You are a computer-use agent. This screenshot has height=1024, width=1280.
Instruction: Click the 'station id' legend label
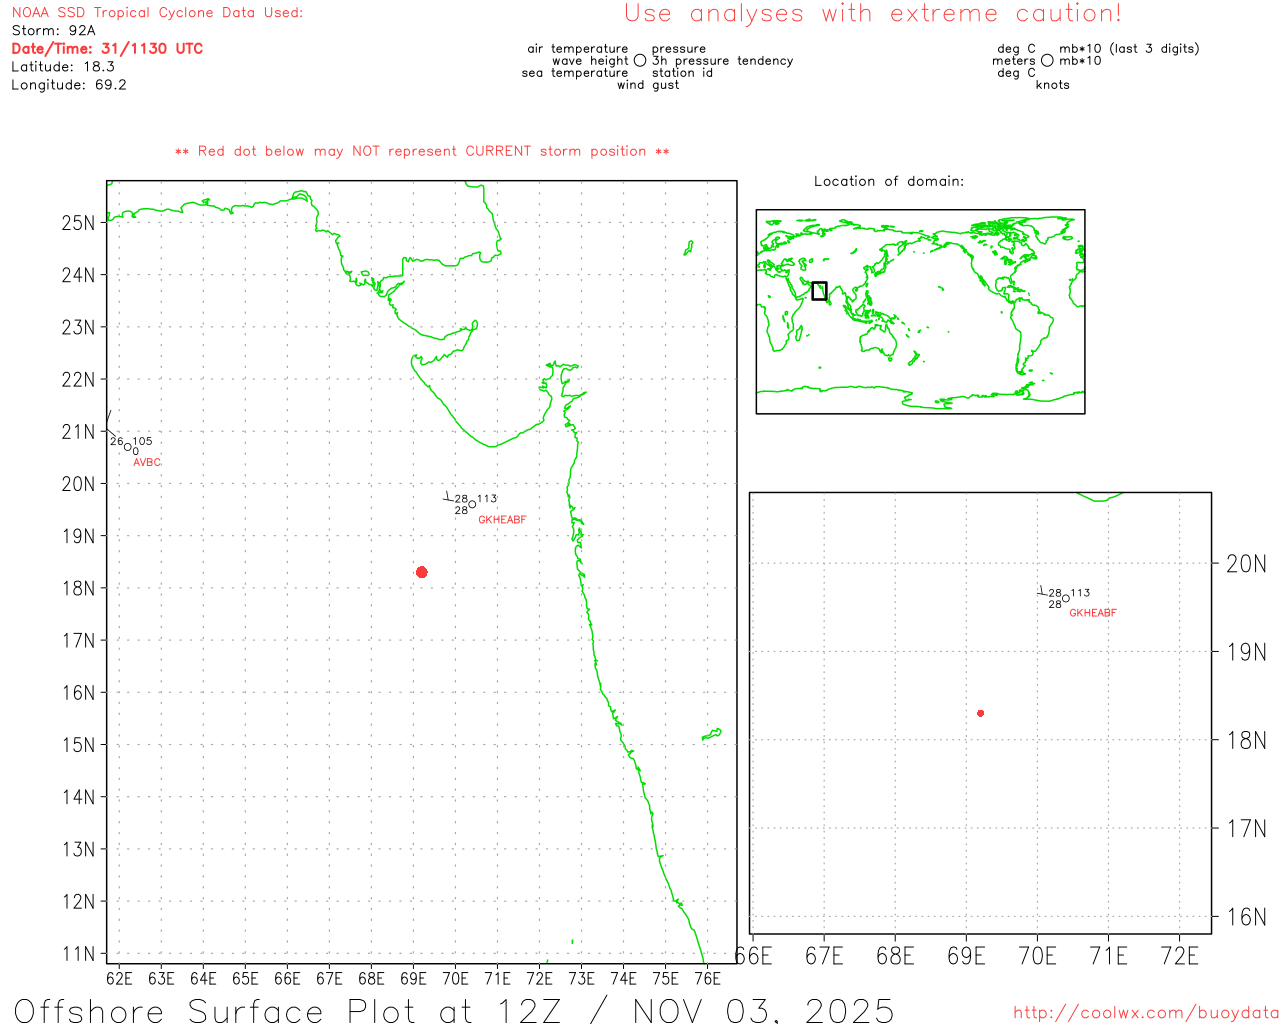(x=682, y=73)
